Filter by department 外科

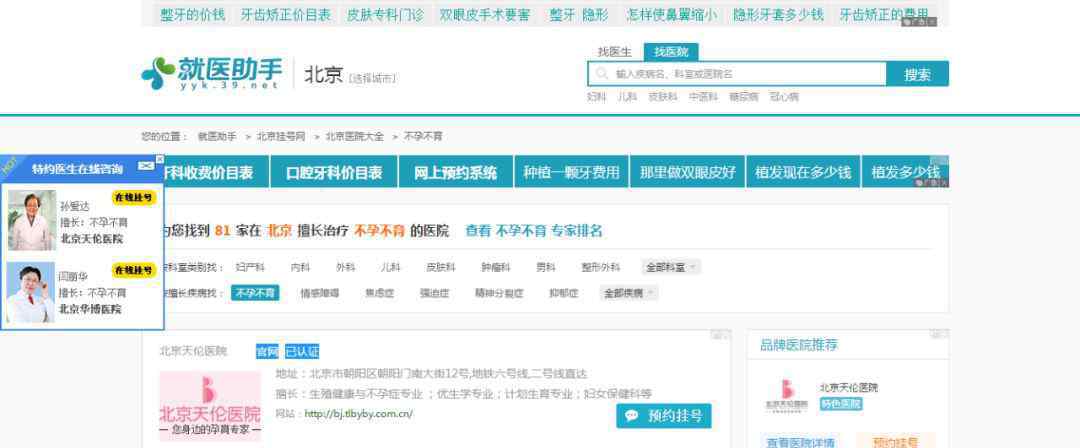(x=346, y=267)
